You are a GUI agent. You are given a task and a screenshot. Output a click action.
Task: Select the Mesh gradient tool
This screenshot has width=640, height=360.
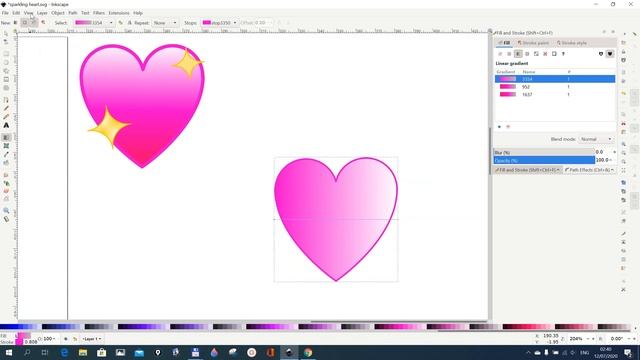click(x=6, y=146)
